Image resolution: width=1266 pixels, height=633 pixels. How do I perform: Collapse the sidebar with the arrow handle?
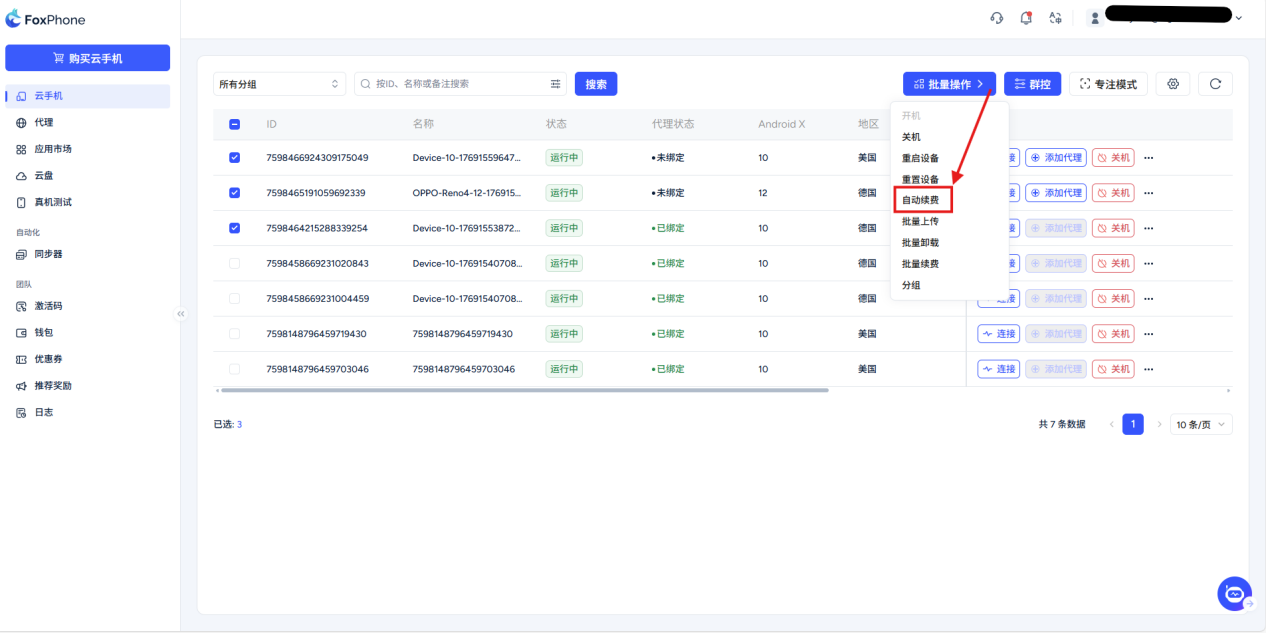tap(181, 314)
